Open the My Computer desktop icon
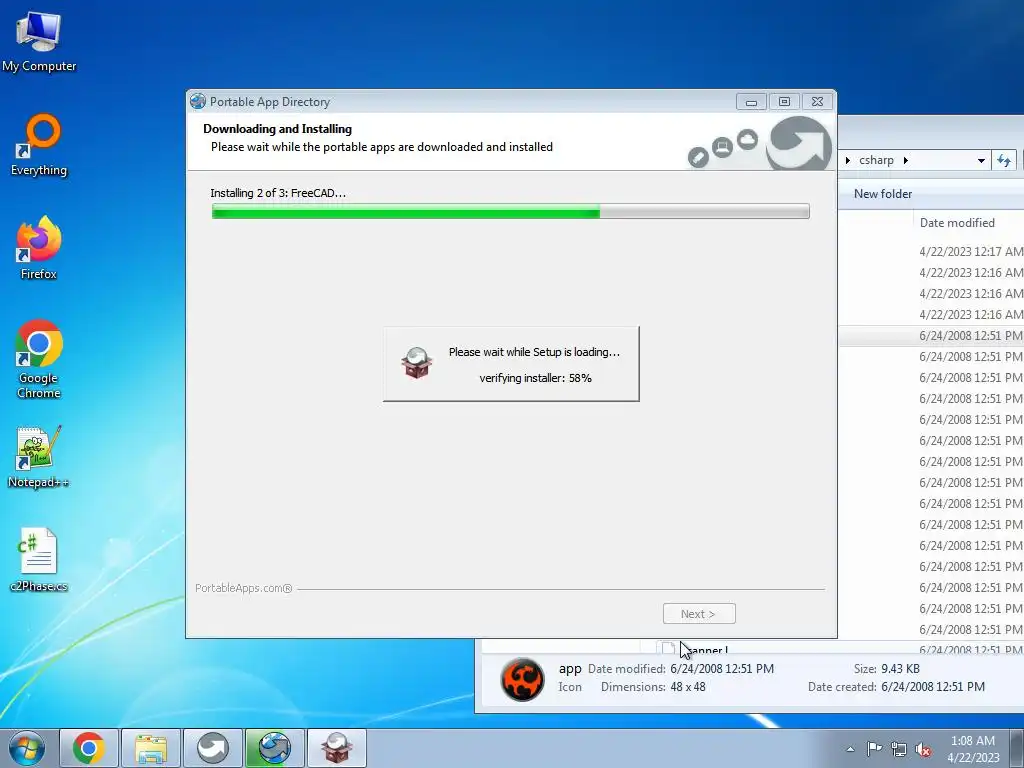Image resolution: width=1024 pixels, height=768 pixels. pos(39,42)
